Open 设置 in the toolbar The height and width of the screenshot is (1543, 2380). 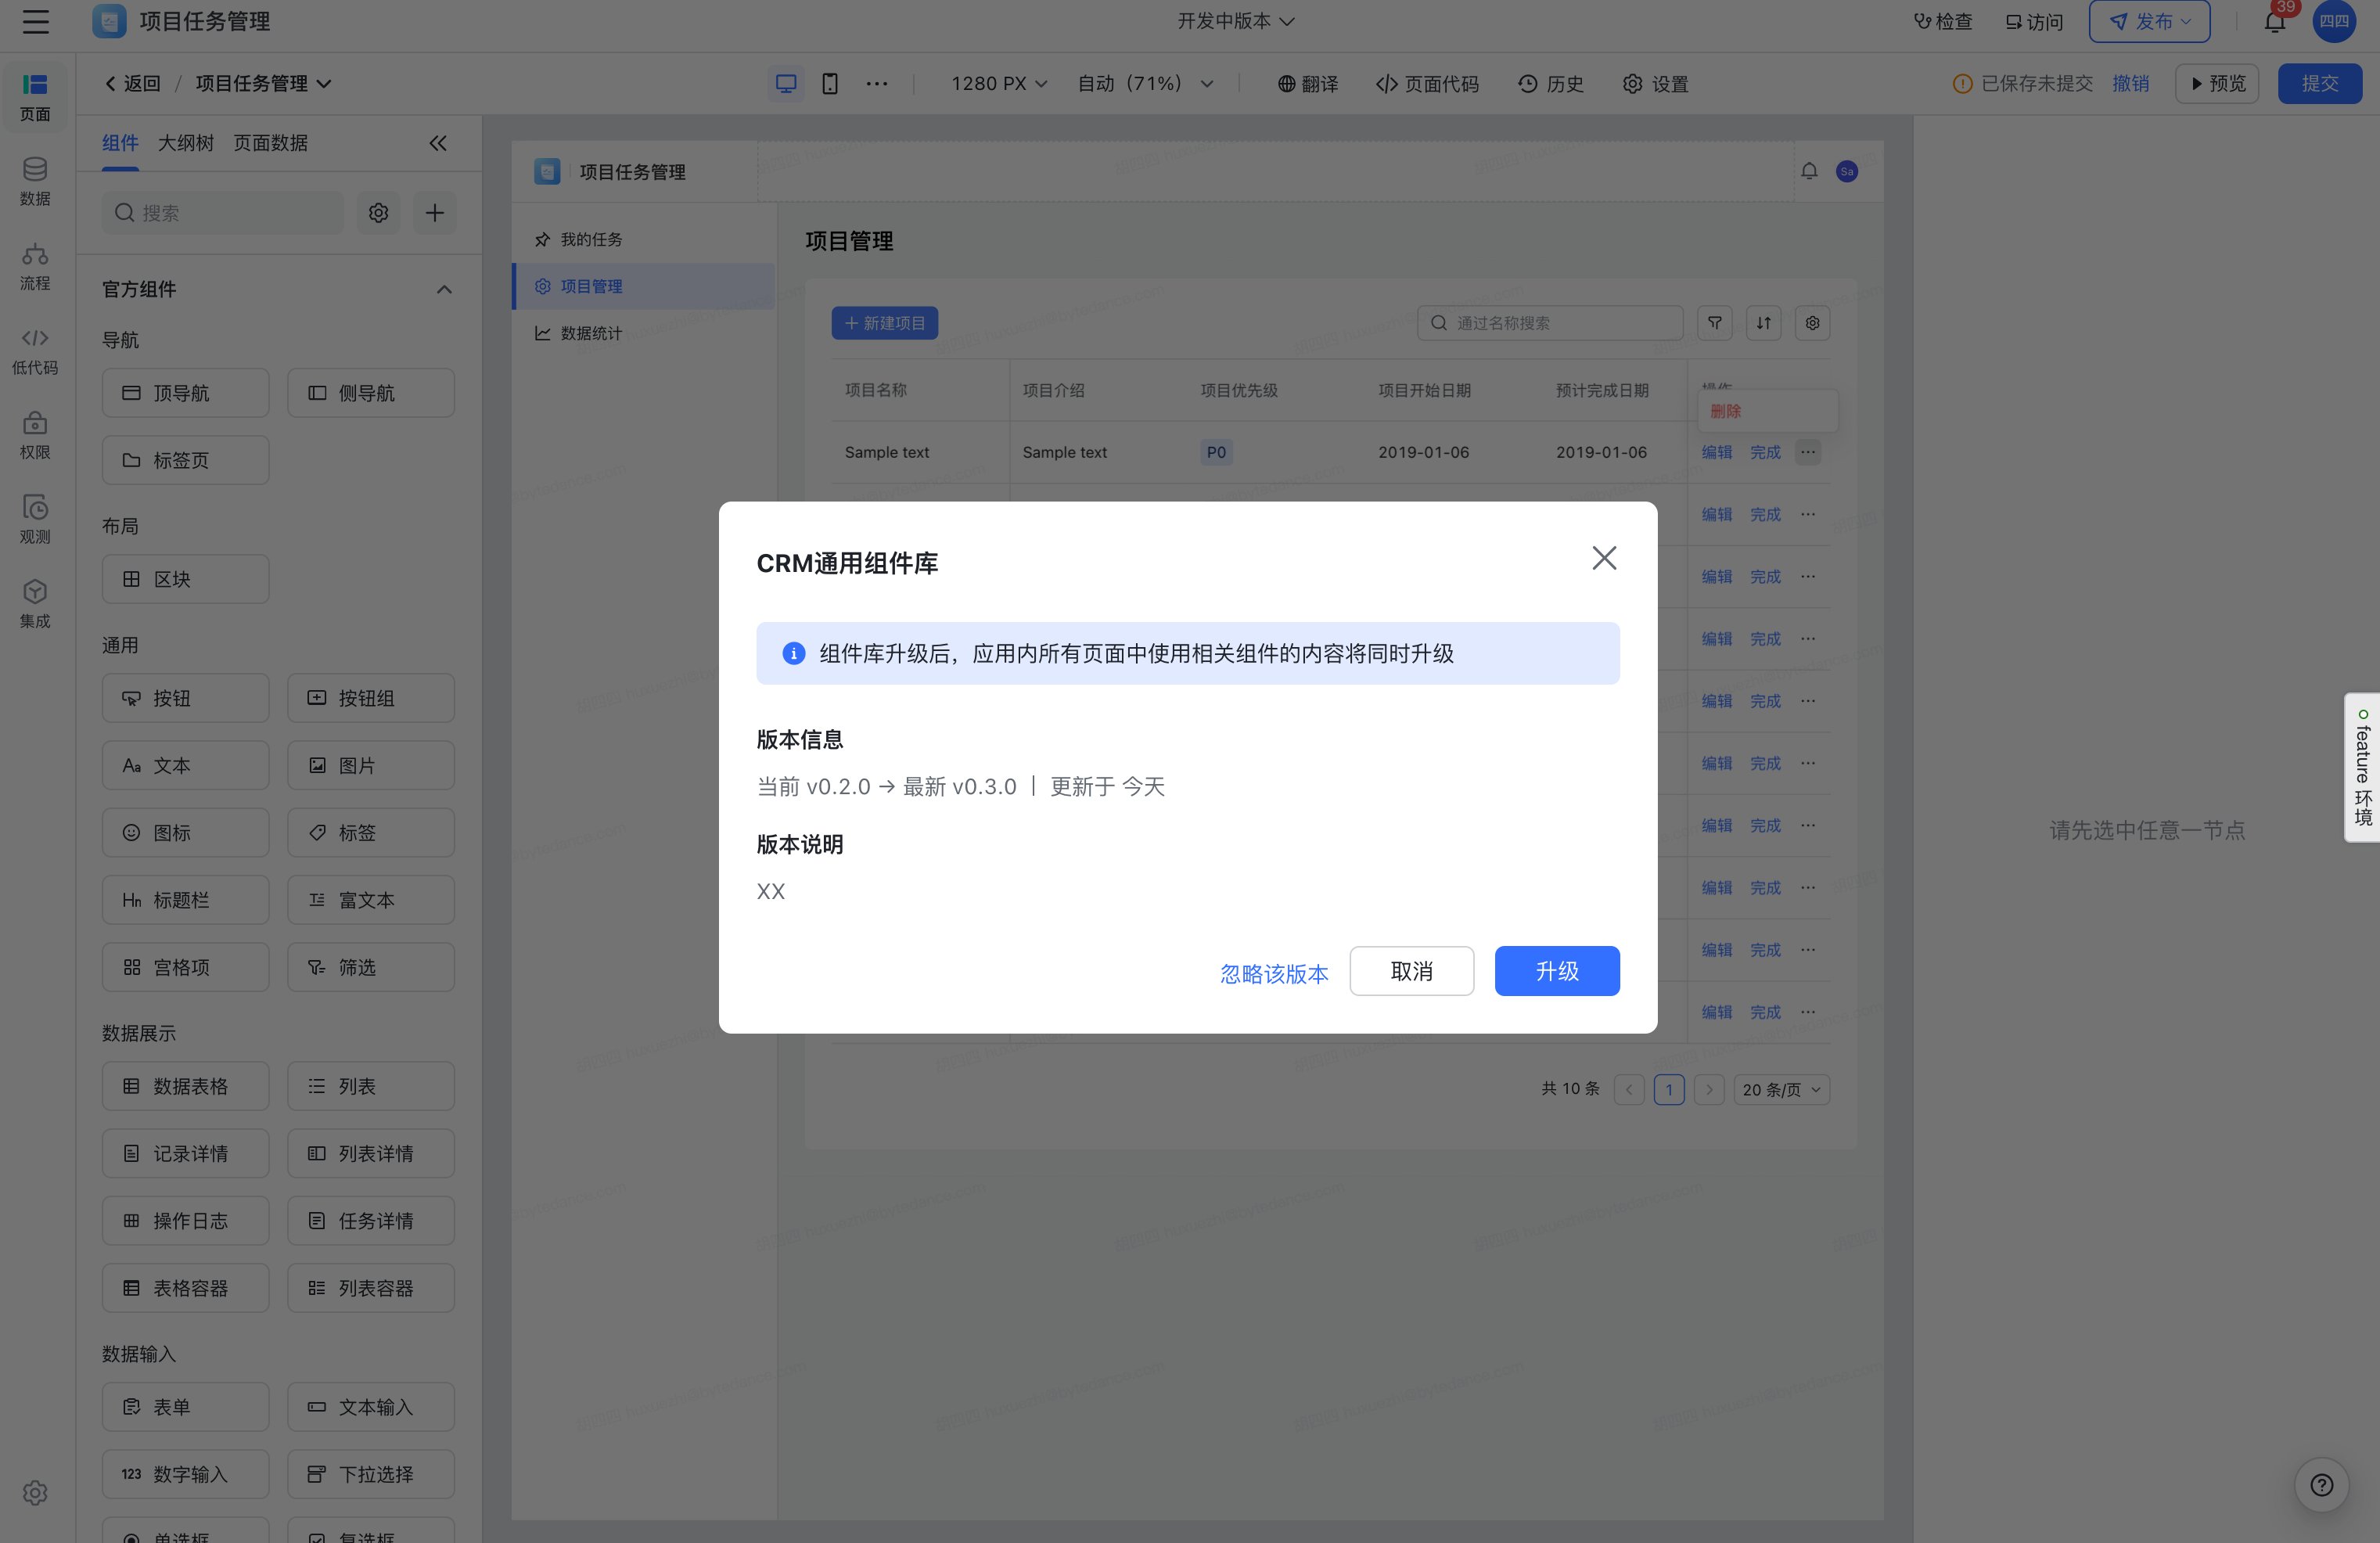click(x=1655, y=84)
